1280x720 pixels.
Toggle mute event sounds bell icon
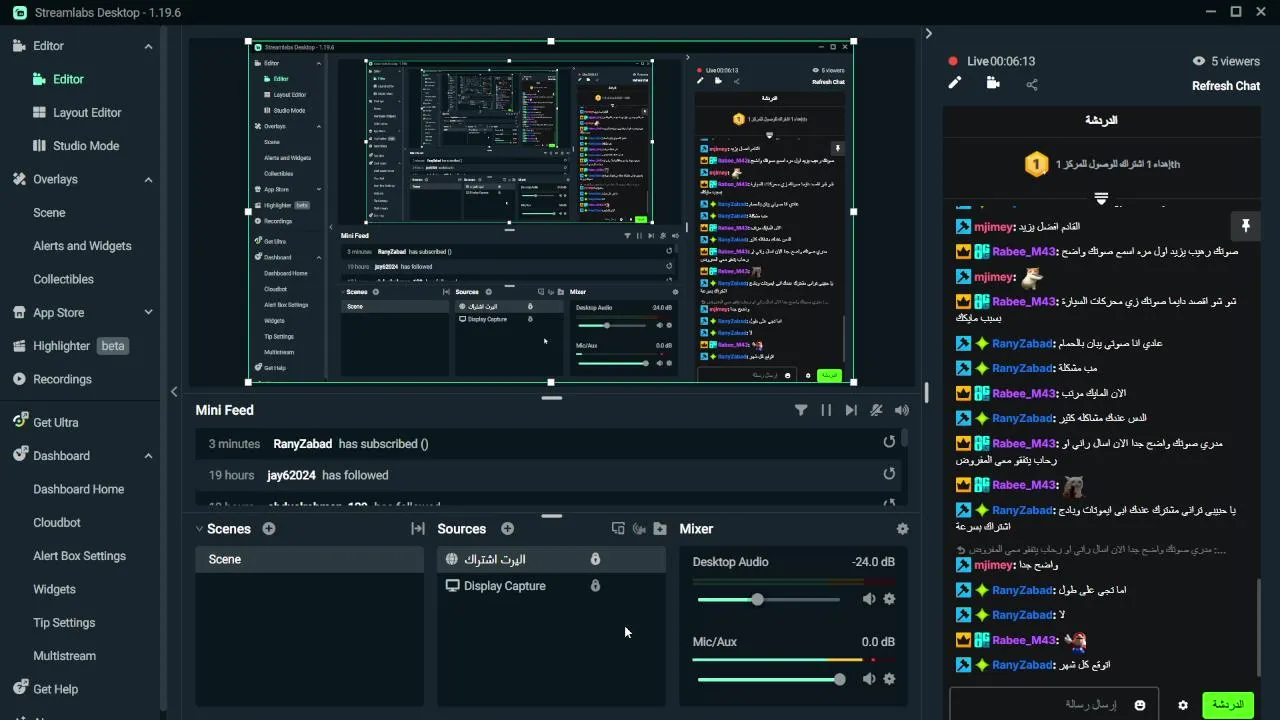(x=877, y=410)
